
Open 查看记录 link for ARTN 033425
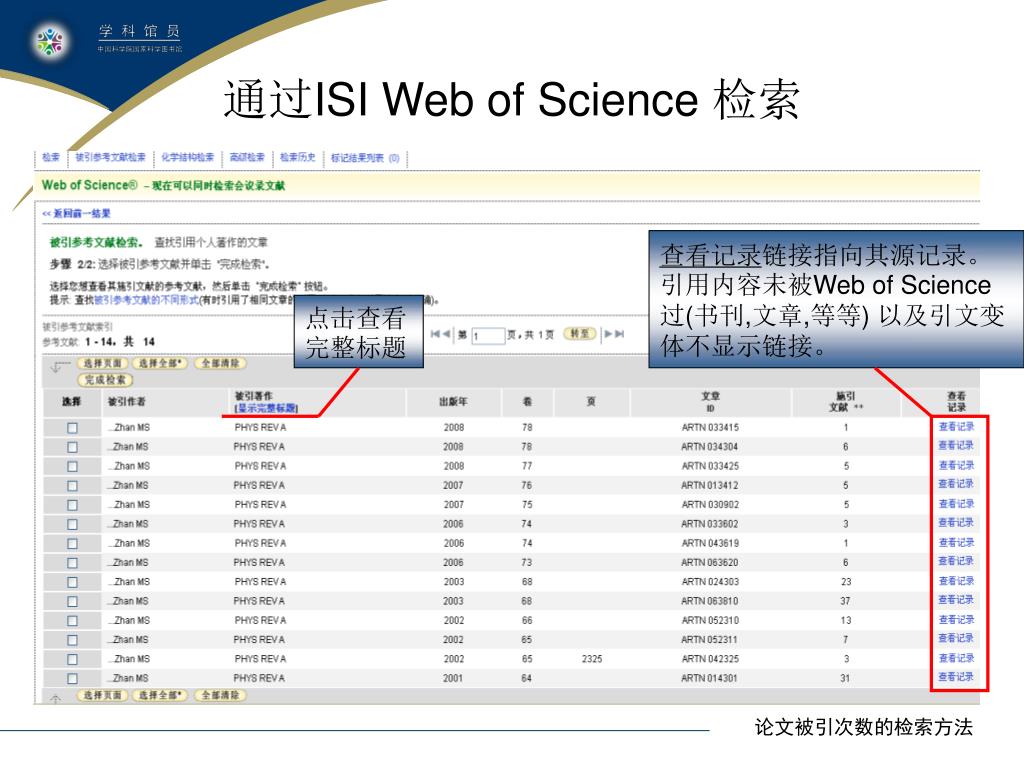click(956, 465)
